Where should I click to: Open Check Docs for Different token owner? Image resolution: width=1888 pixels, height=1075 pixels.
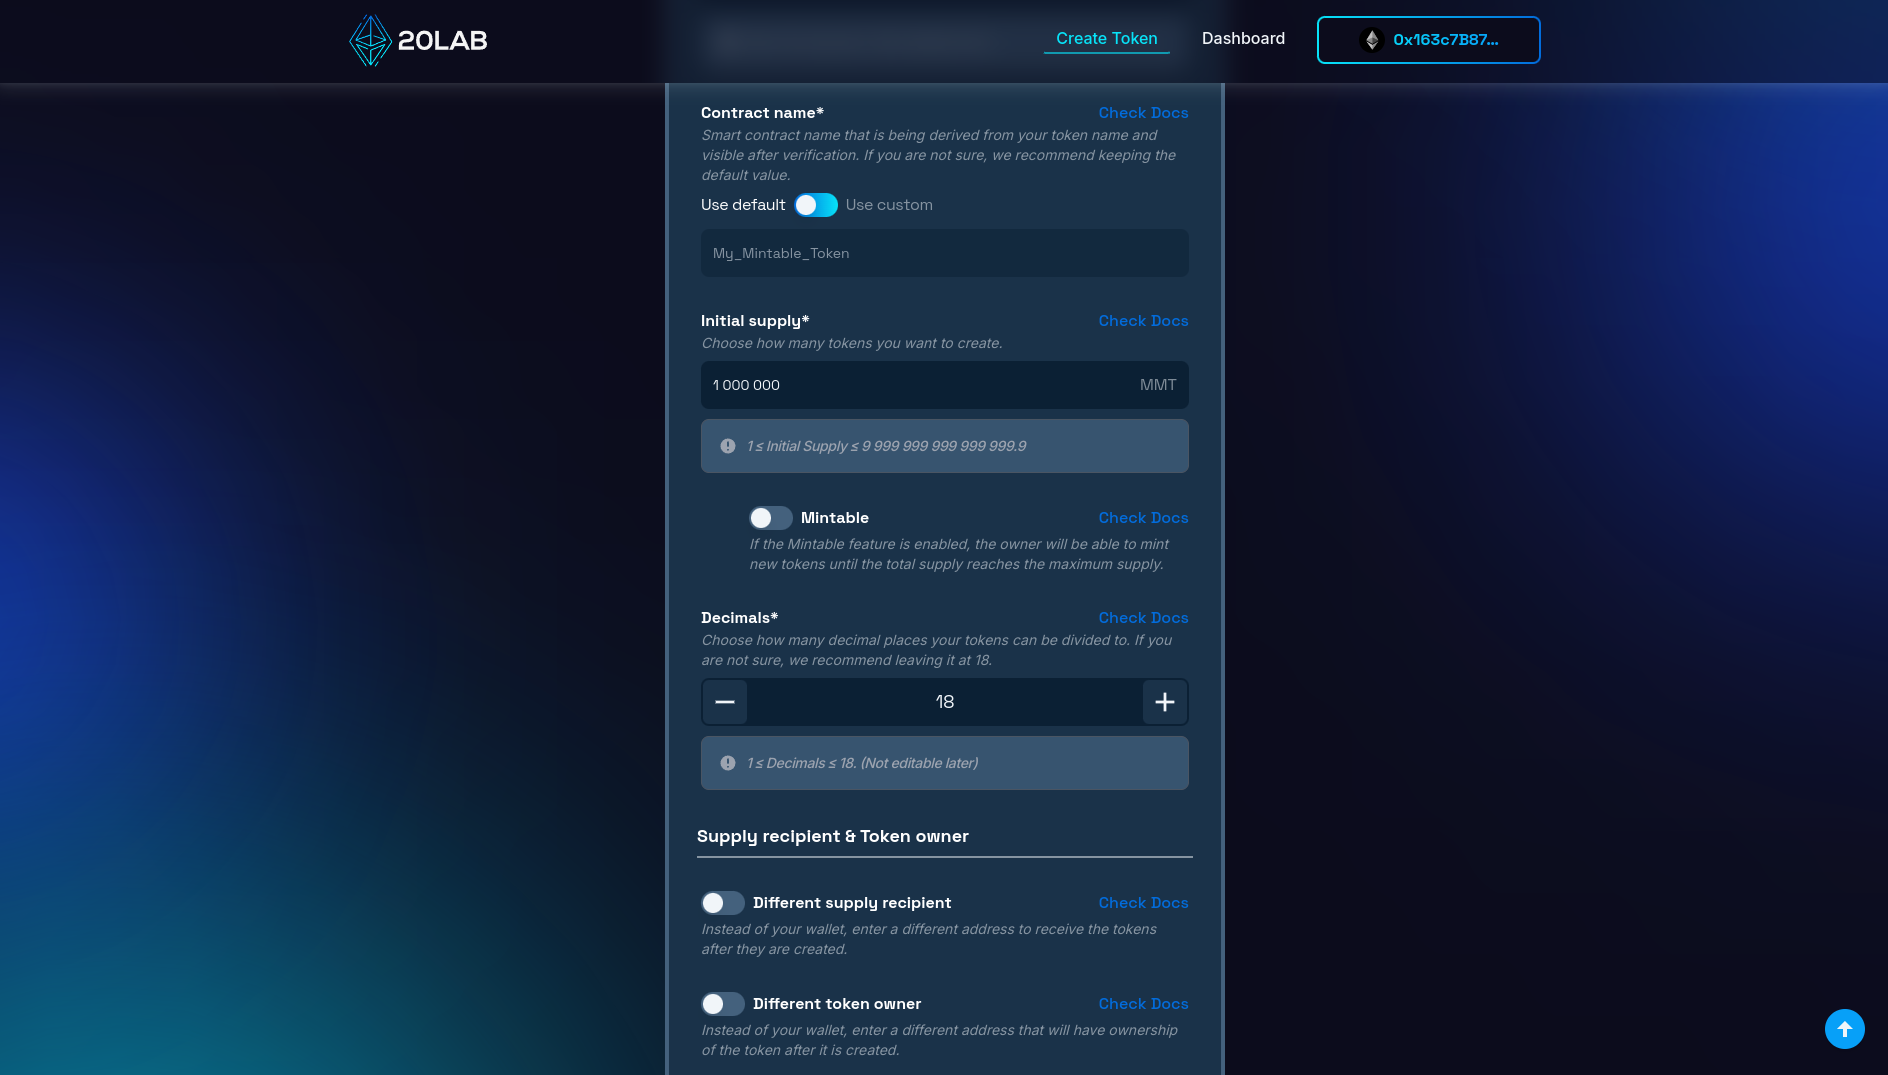tap(1143, 1004)
